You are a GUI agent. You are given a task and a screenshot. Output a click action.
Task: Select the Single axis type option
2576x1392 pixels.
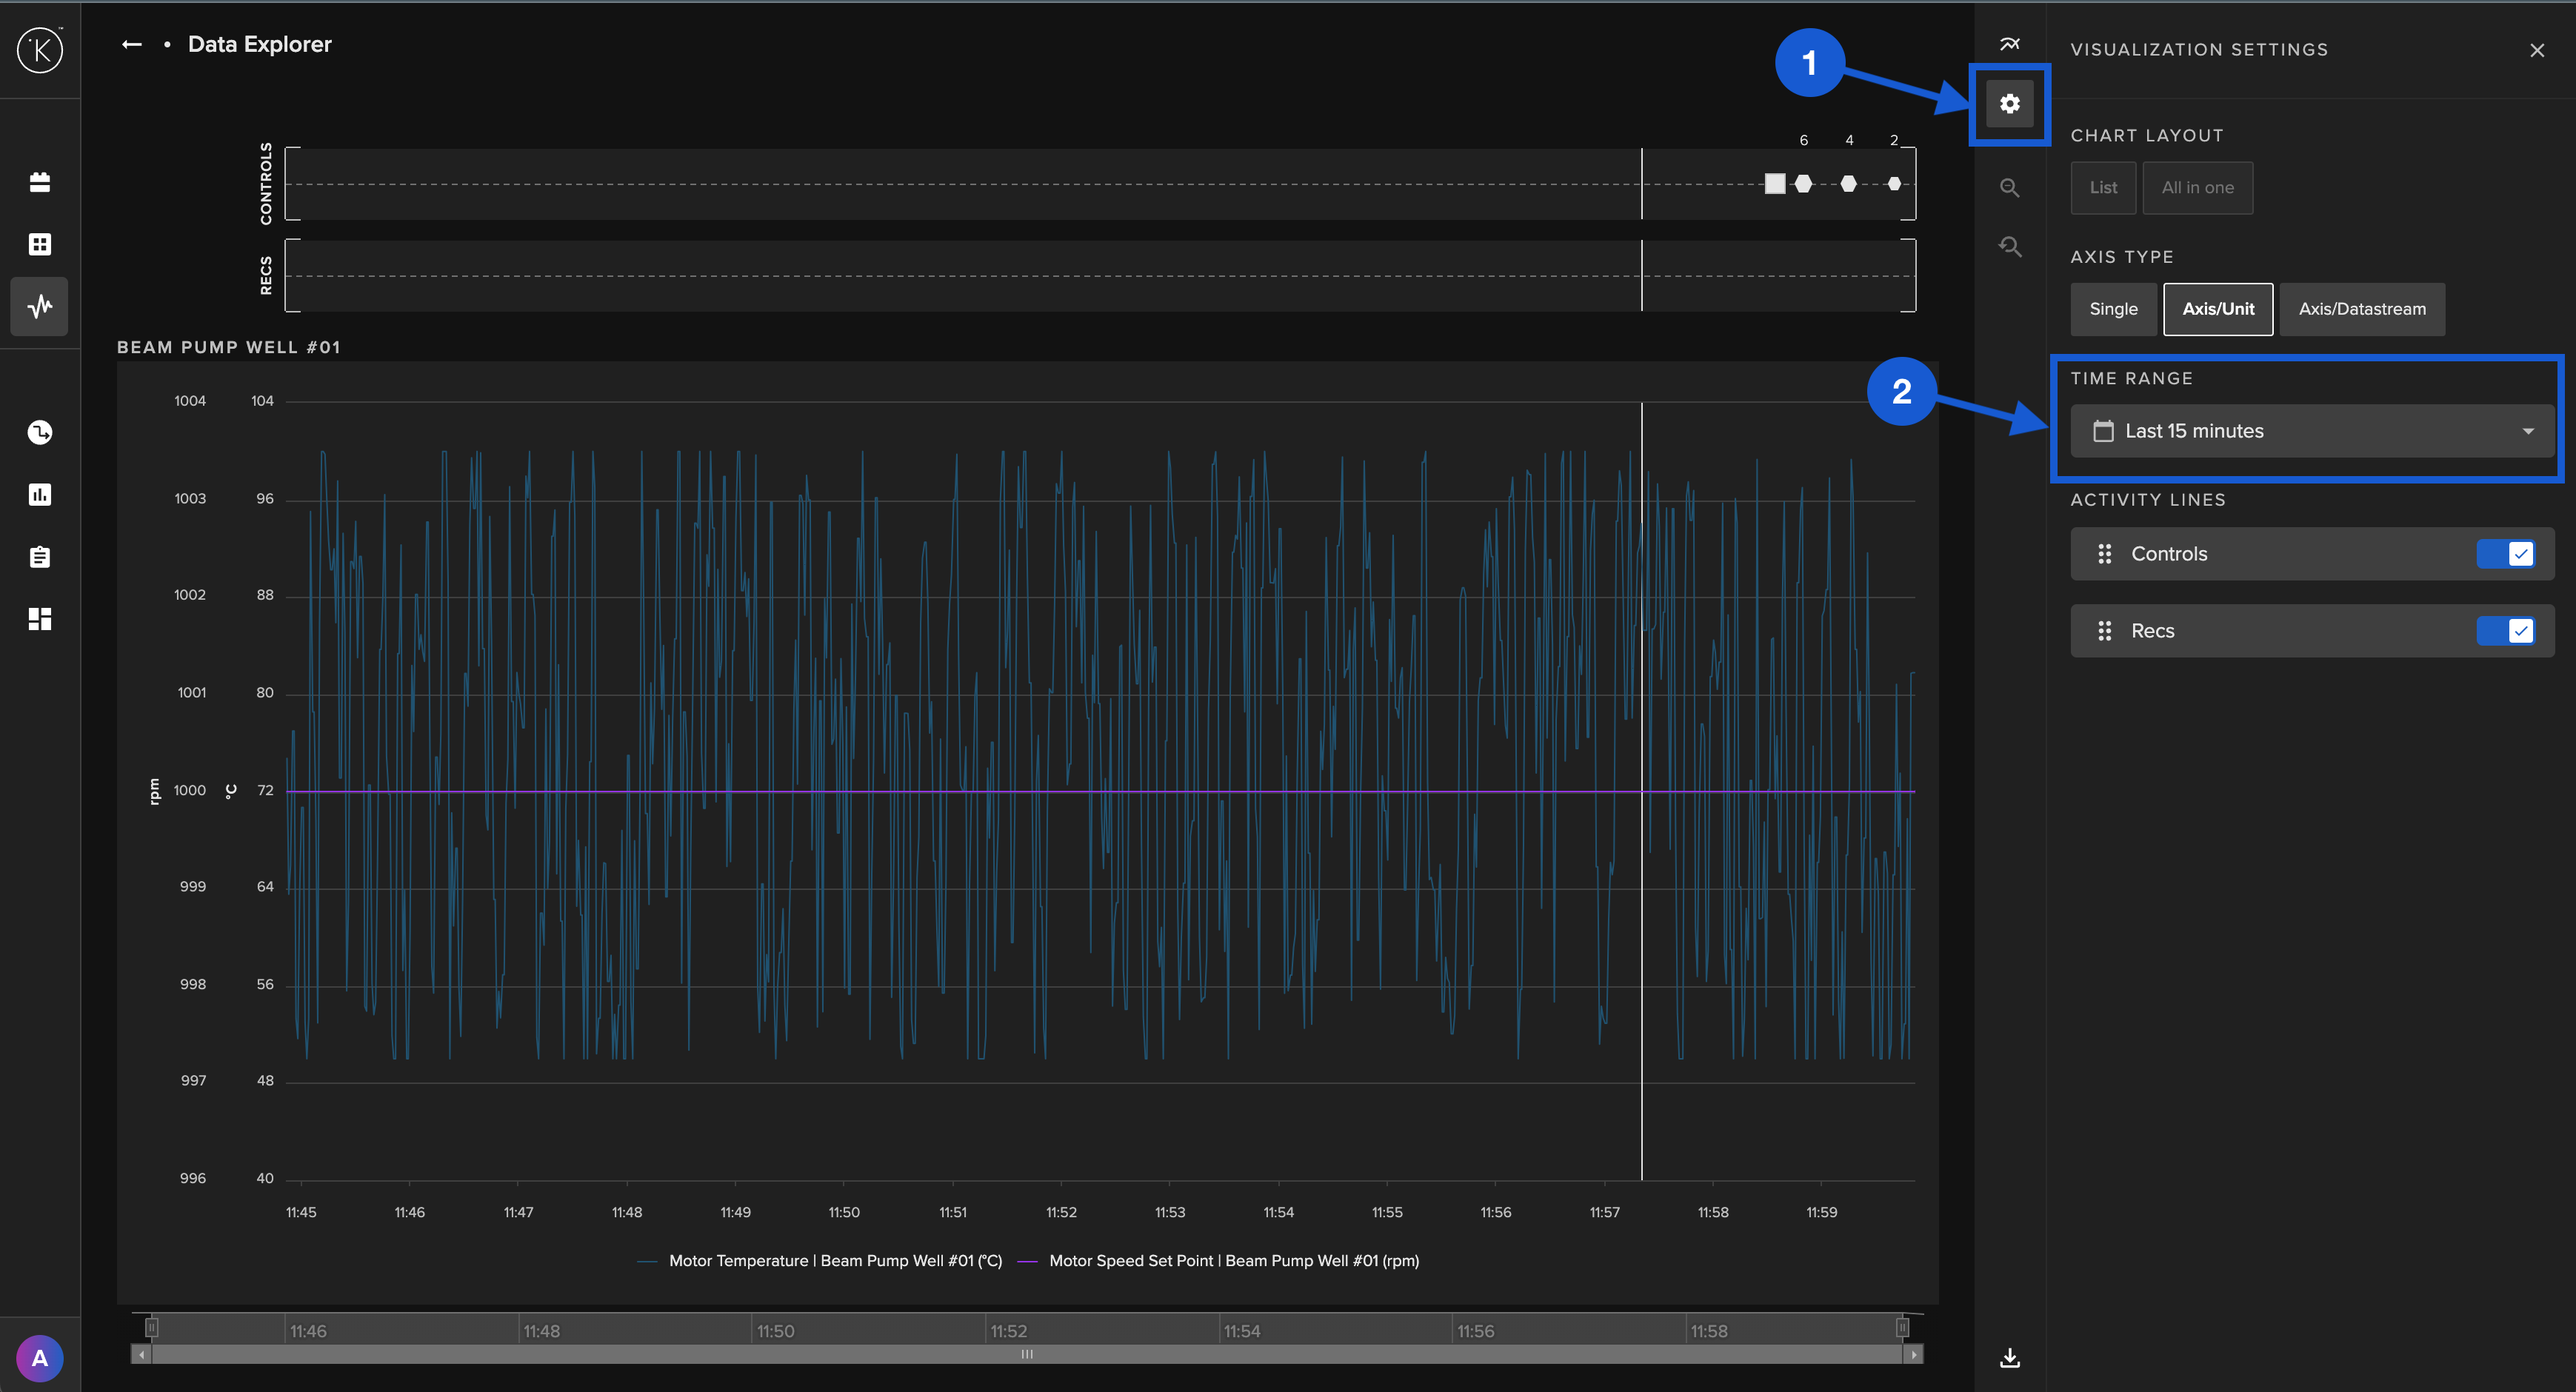(x=2113, y=309)
